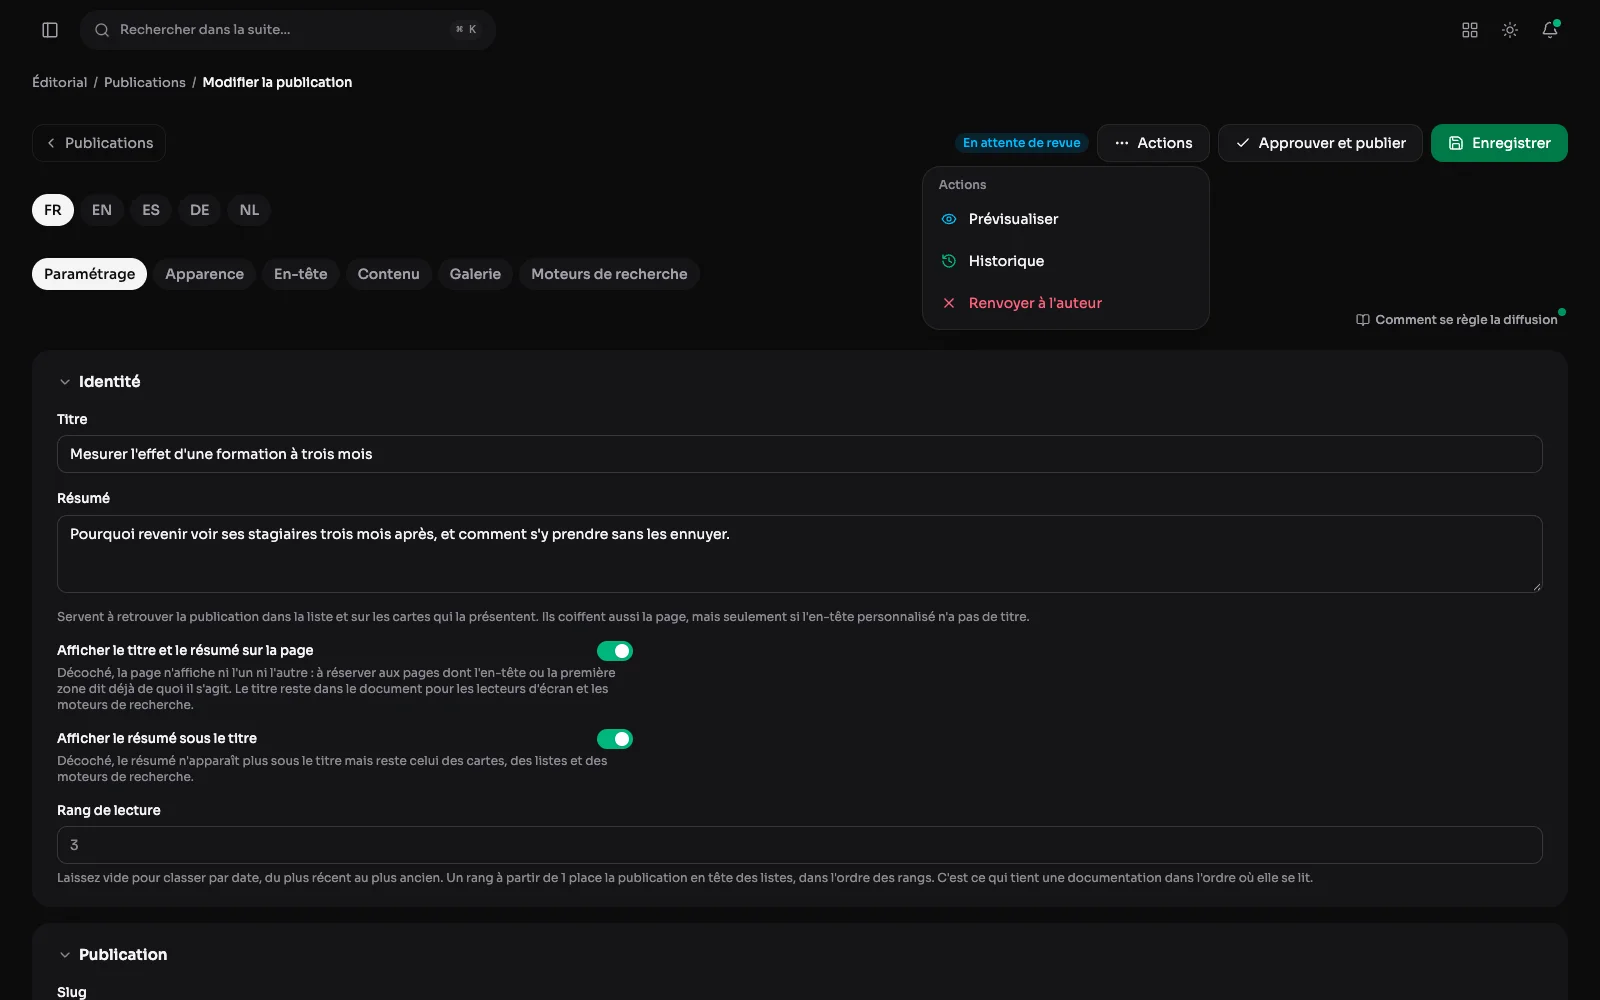Switch theme with the sun icon
Viewport: 1600px width, 1000px height.
click(x=1510, y=30)
